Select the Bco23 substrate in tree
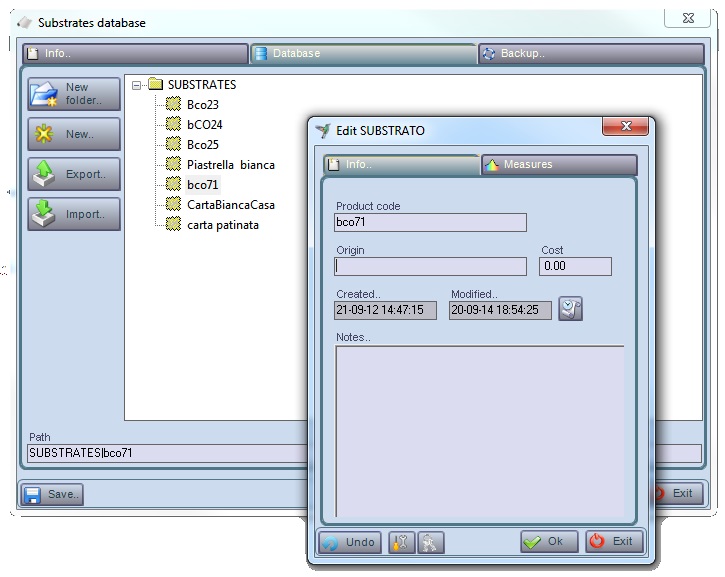The image size is (725, 577). [x=202, y=105]
